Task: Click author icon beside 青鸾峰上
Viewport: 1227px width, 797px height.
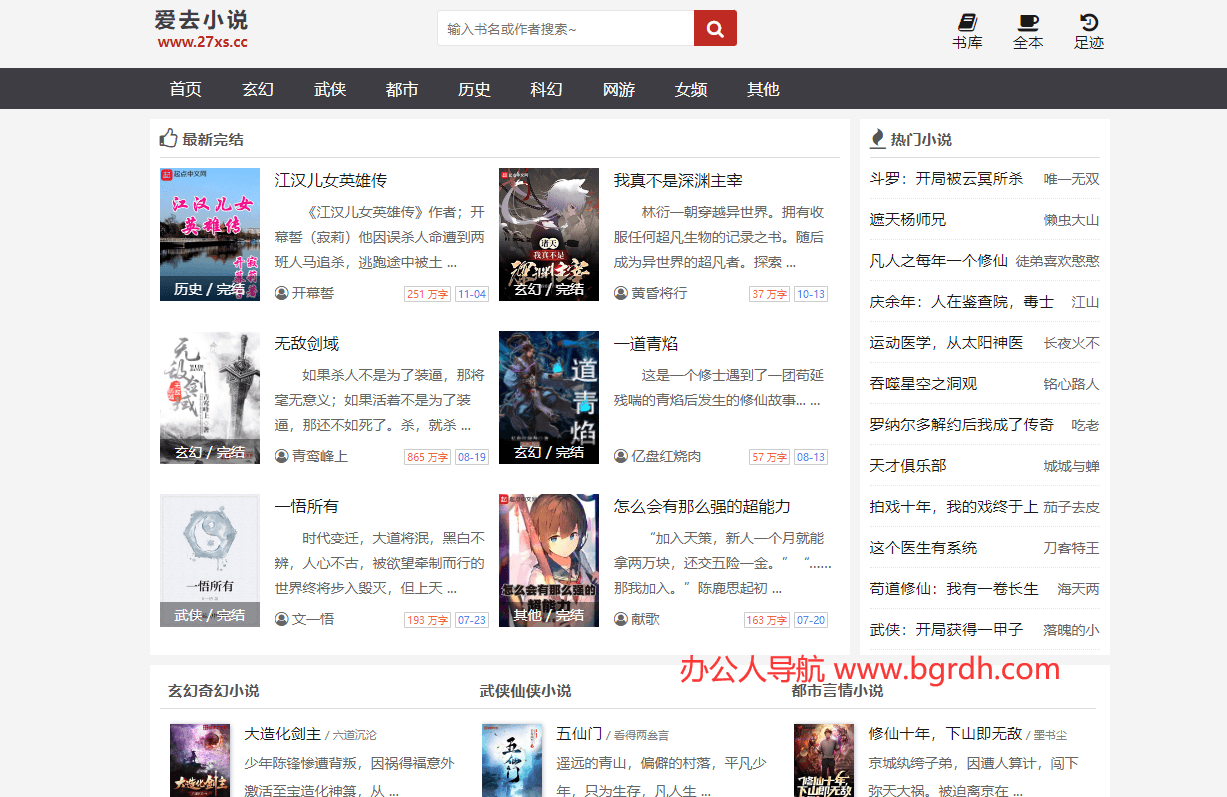Action: [x=282, y=456]
